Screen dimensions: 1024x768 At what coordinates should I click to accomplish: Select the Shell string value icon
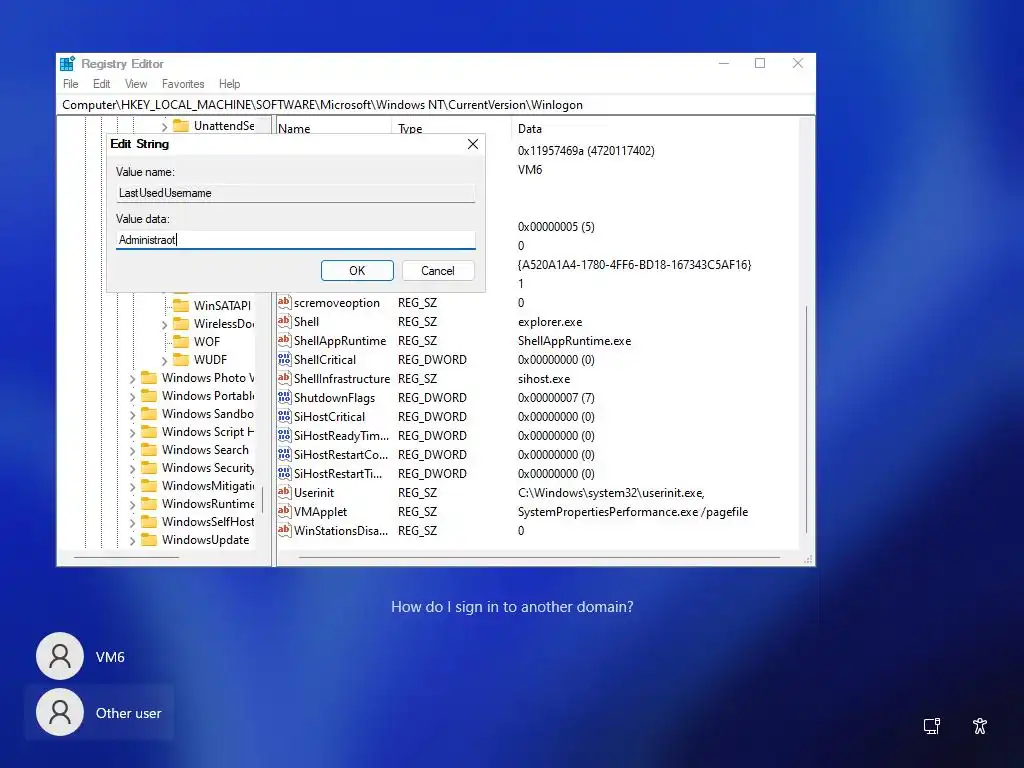(x=284, y=321)
